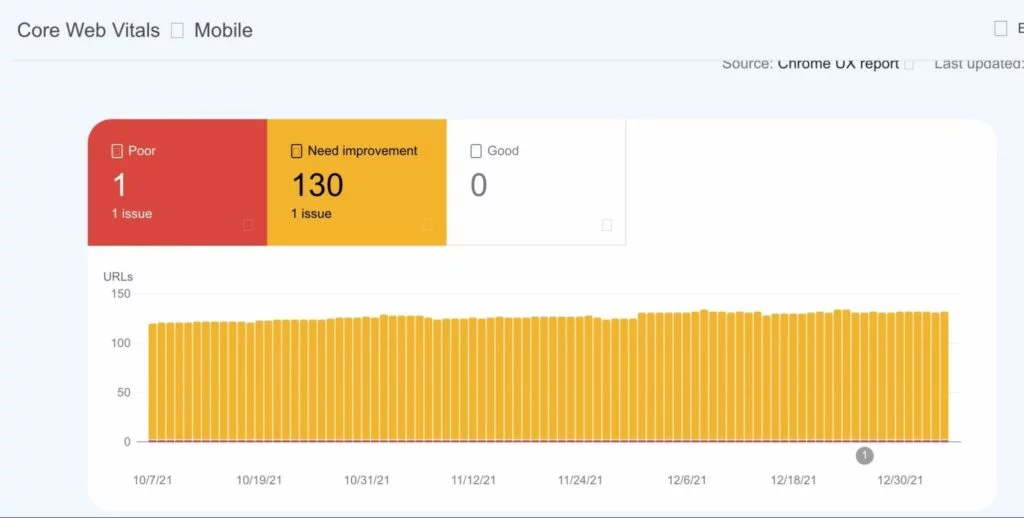Enable the Good checkbox
This screenshot has height=518, width=1024.
click(476, 151)
